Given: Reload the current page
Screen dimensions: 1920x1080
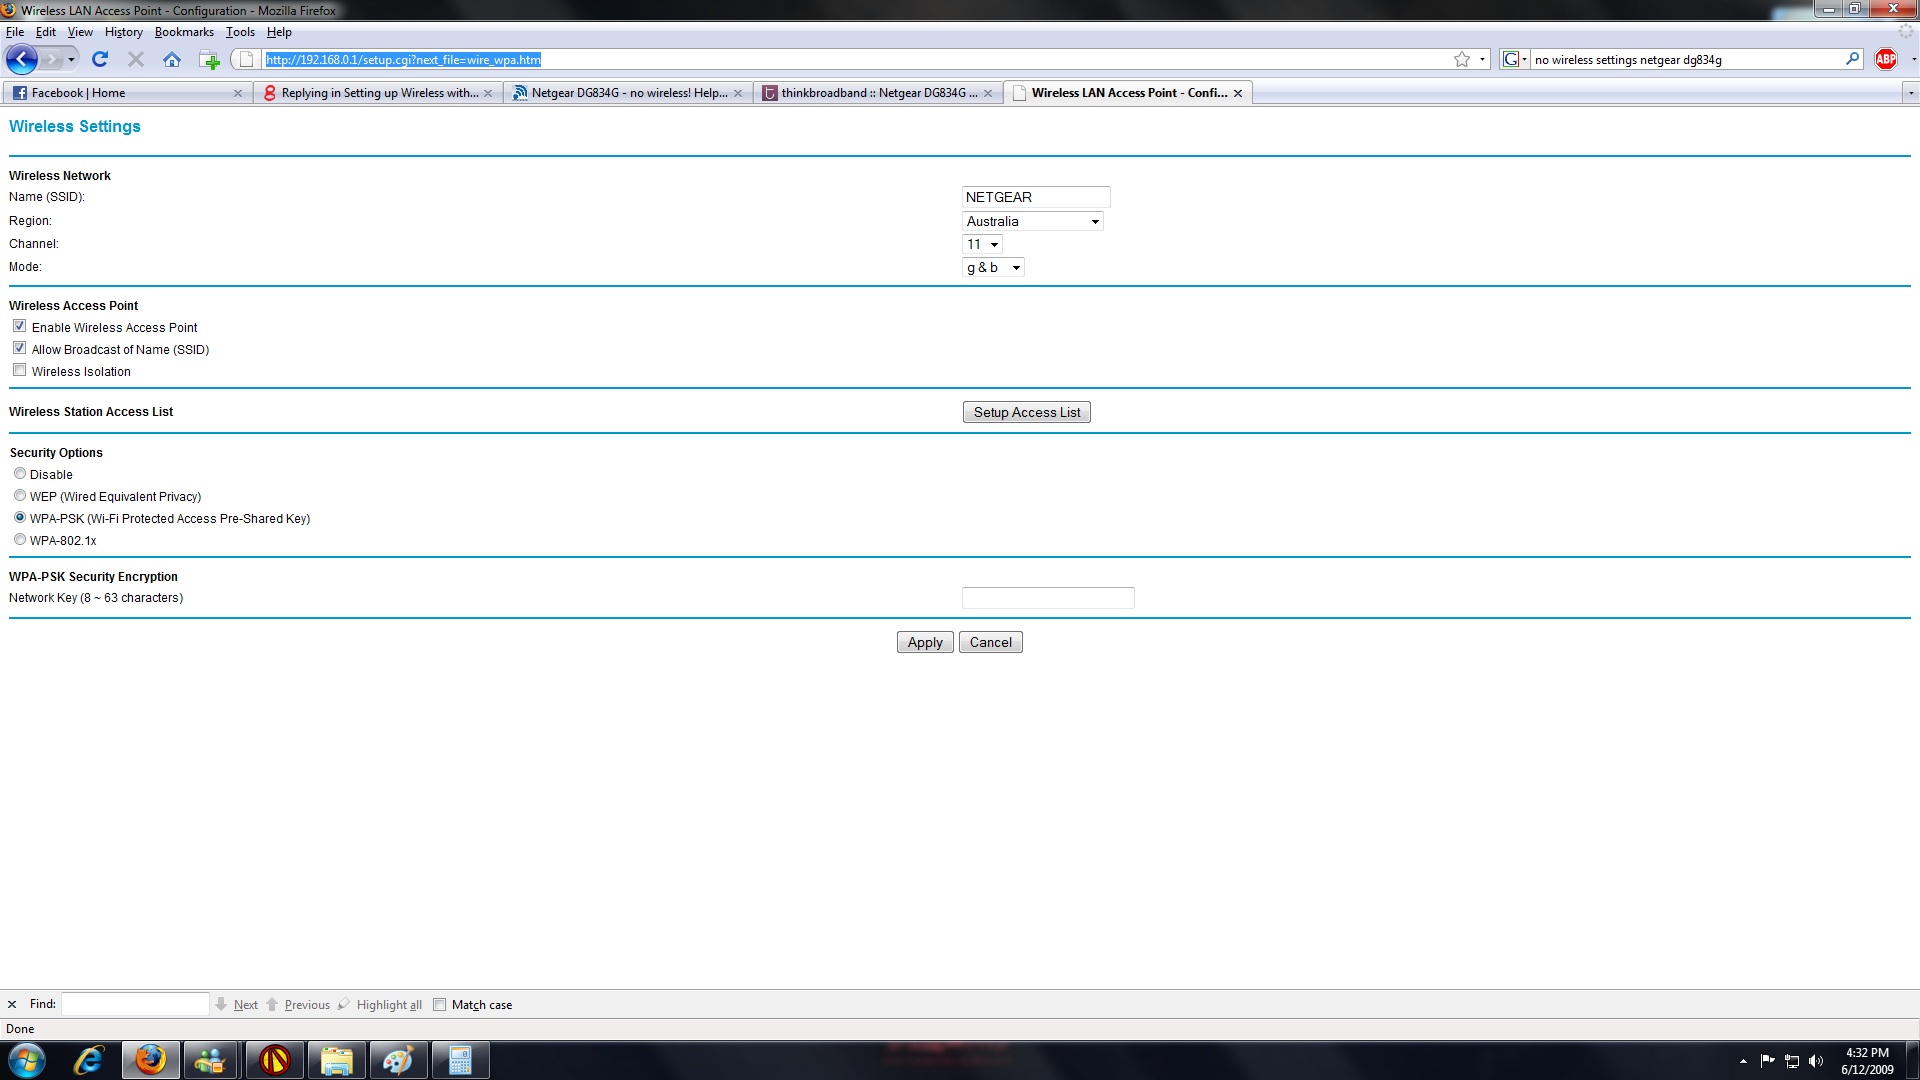Looking at the screenshot, I should pyautogui.click(x=100, y=60).
